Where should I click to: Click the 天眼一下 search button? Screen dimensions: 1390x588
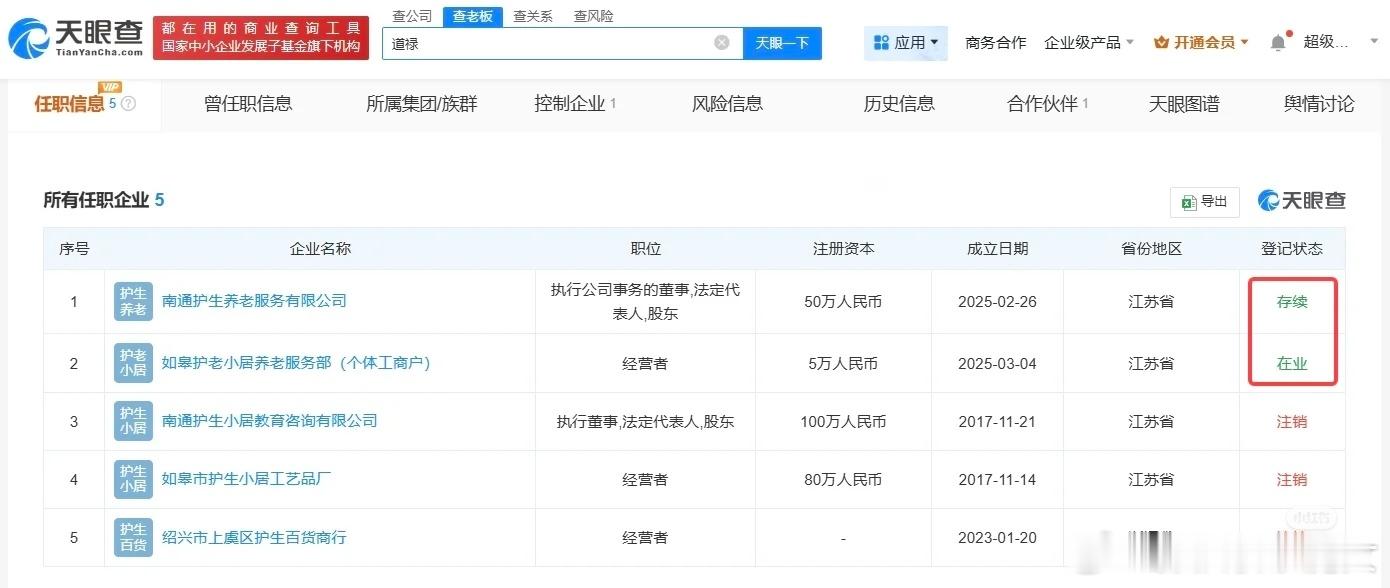(x=782, y=43)
